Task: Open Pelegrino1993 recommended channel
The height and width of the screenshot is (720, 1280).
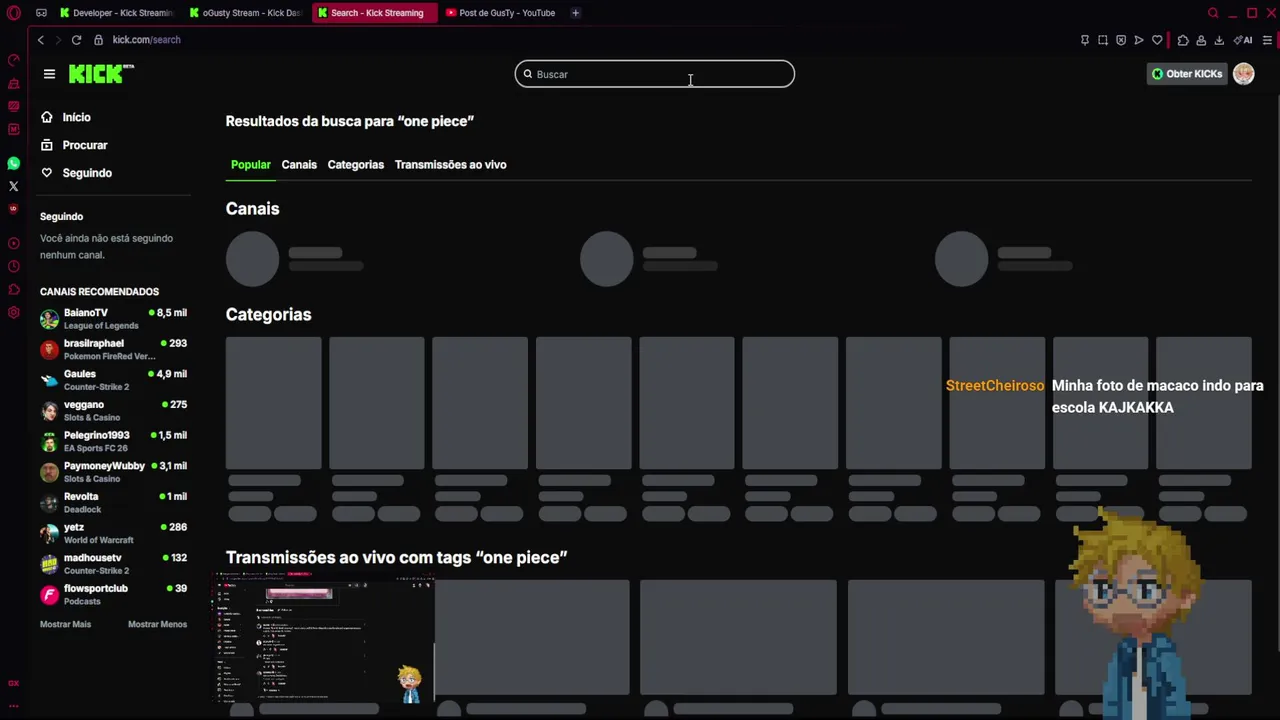Action: (113, 441)
